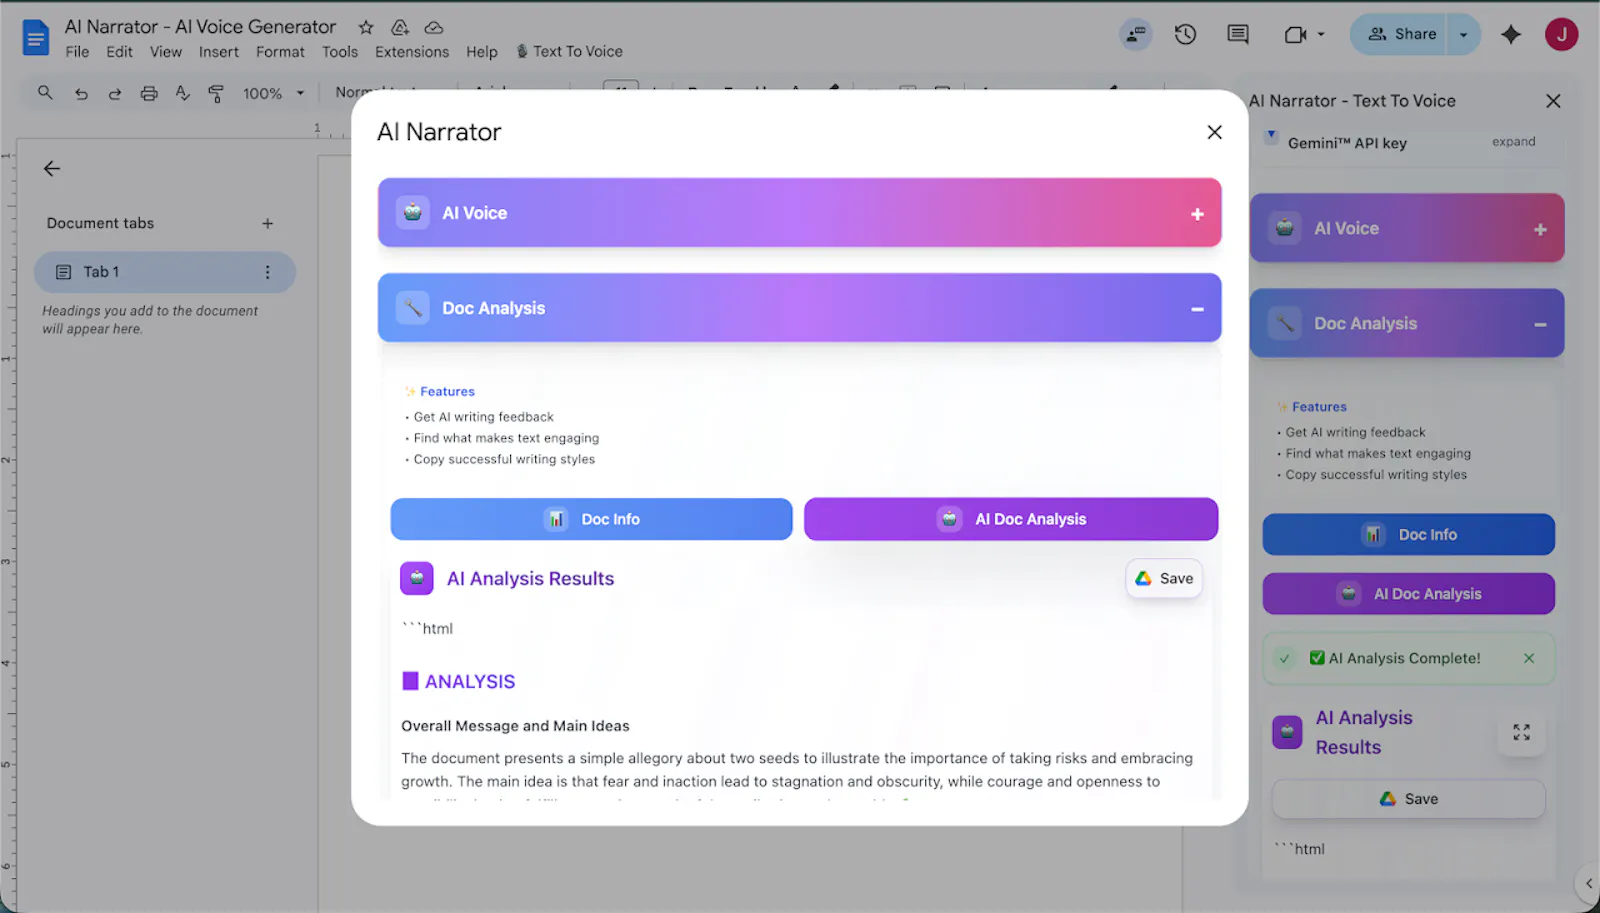Save analysis results in dialog
Image resolution: width=1600 pixels, height=913 pixels.
point(1164,579)
